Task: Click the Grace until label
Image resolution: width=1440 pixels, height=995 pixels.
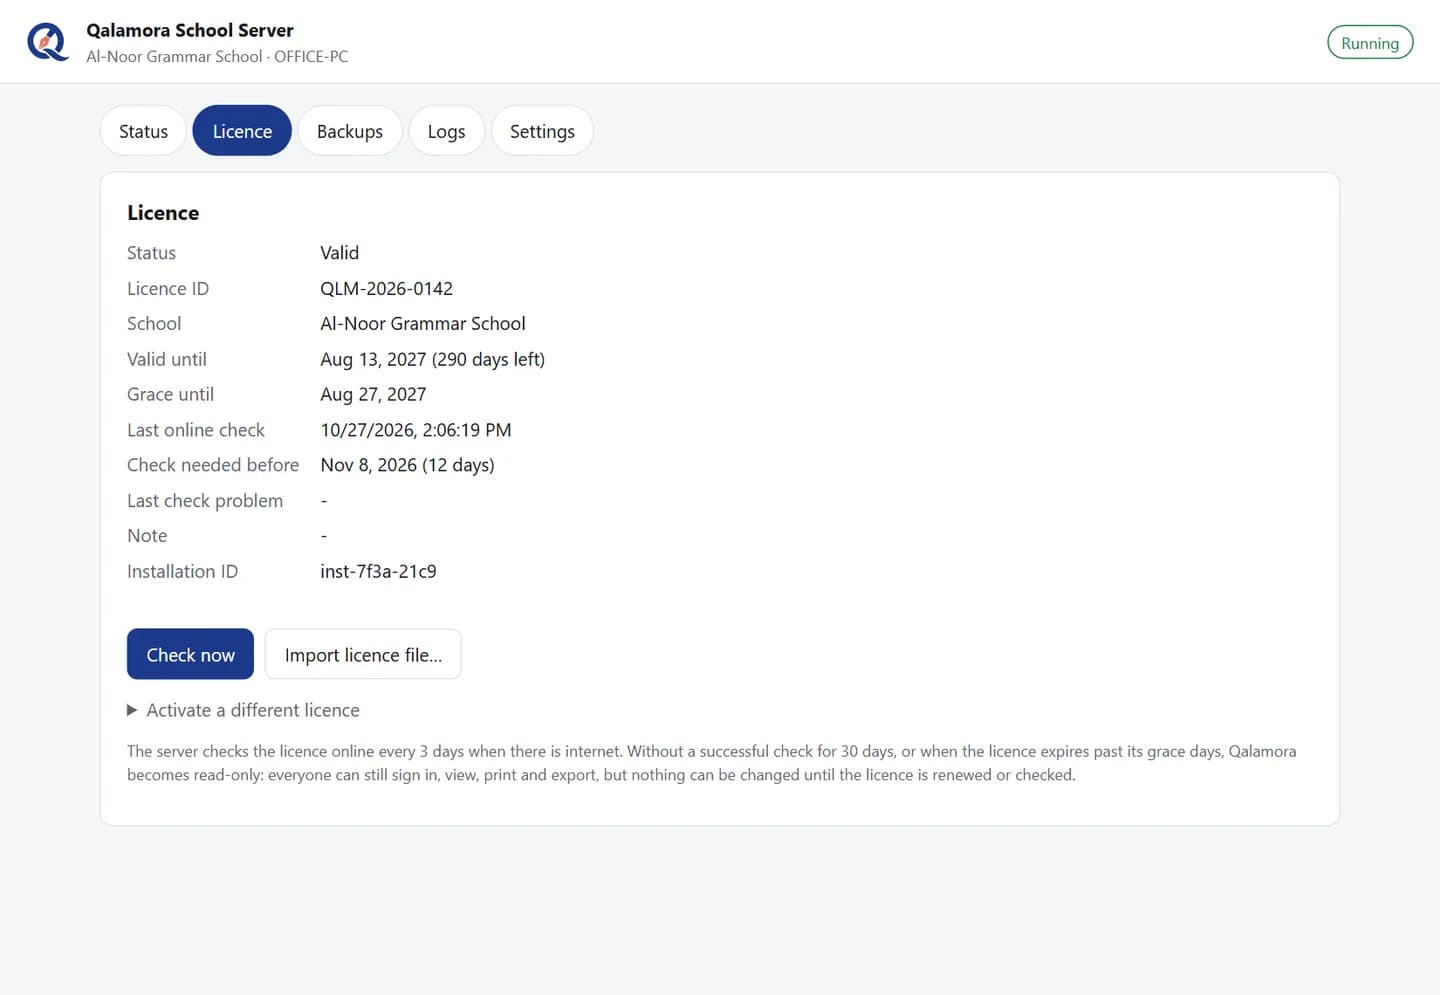Action: click(170, 395)
